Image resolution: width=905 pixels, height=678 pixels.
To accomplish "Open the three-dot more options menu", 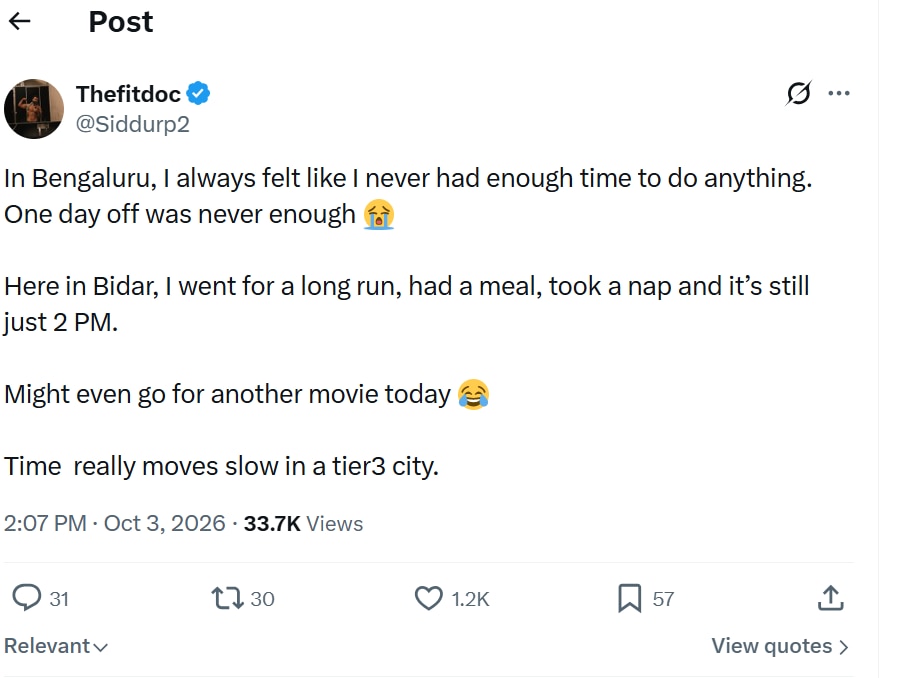I will click(839, 93).
